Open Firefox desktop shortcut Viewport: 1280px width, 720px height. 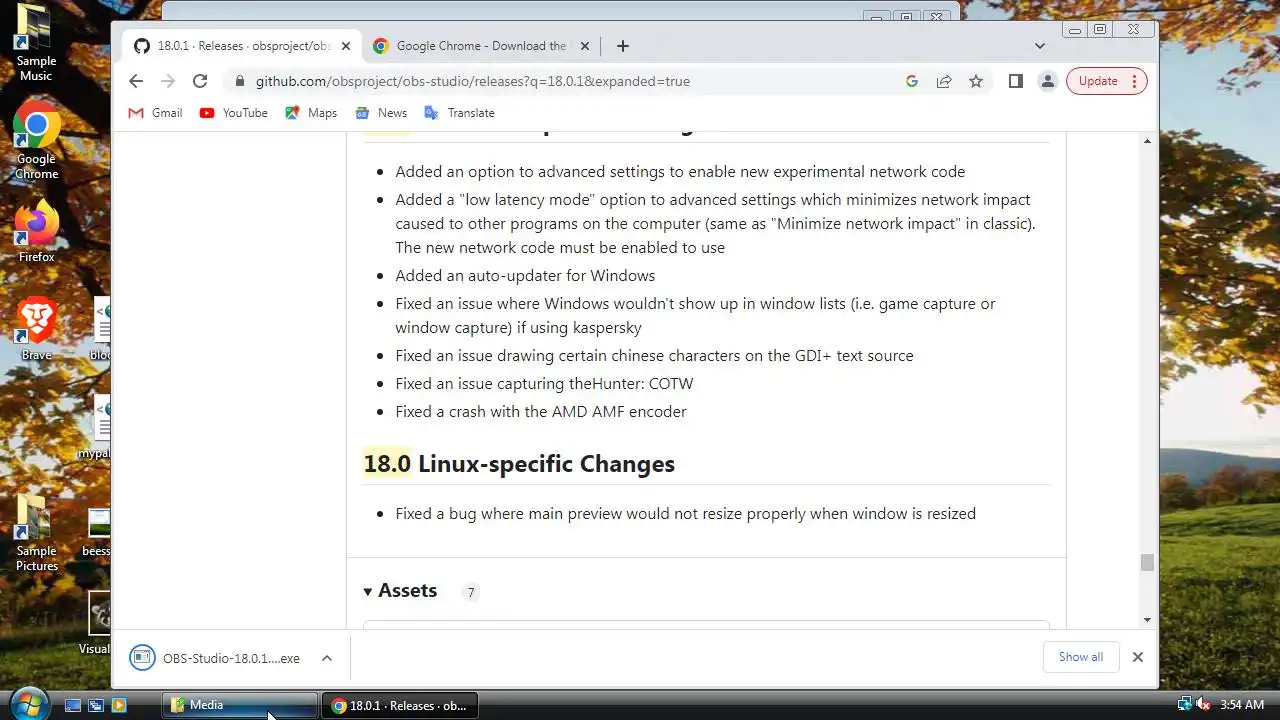pyautogui.click(x=36, y=231)
